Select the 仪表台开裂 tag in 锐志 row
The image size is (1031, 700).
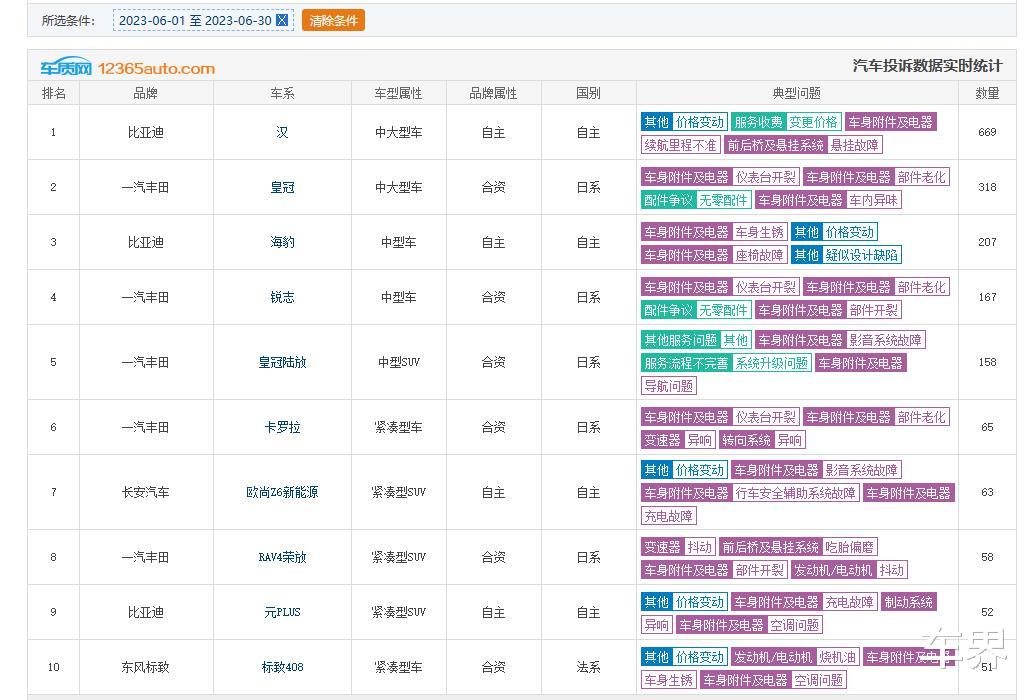tap(765, 287)
